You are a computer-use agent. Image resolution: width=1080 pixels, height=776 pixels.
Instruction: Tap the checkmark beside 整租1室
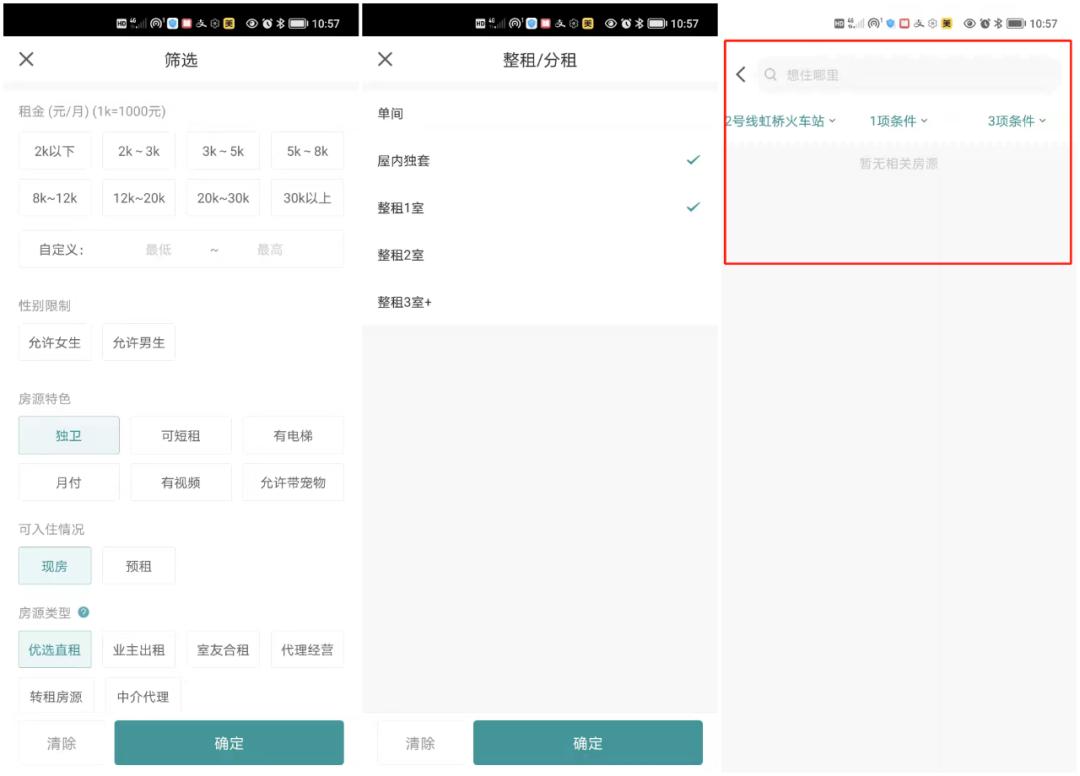tap(693, 207)
